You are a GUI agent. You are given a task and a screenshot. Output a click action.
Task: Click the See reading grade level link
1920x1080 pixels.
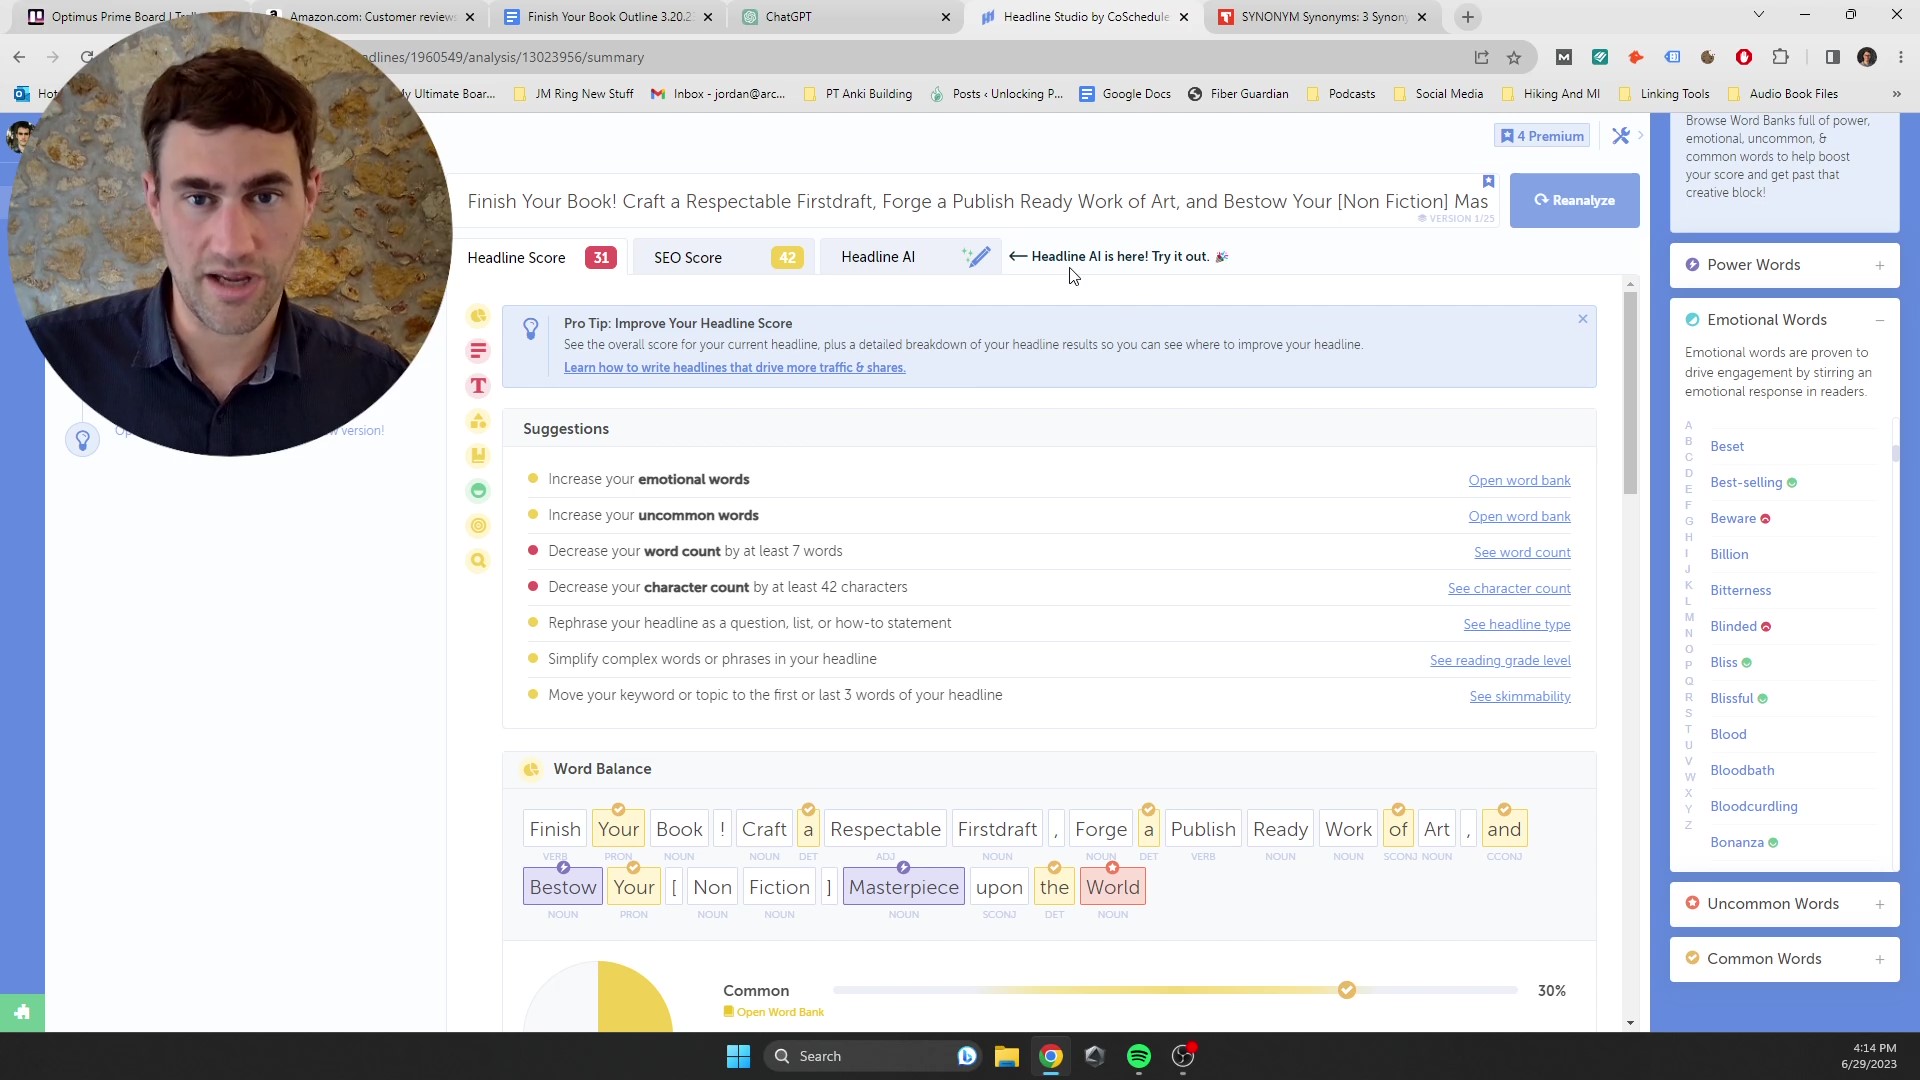(x=1500, y=661)
